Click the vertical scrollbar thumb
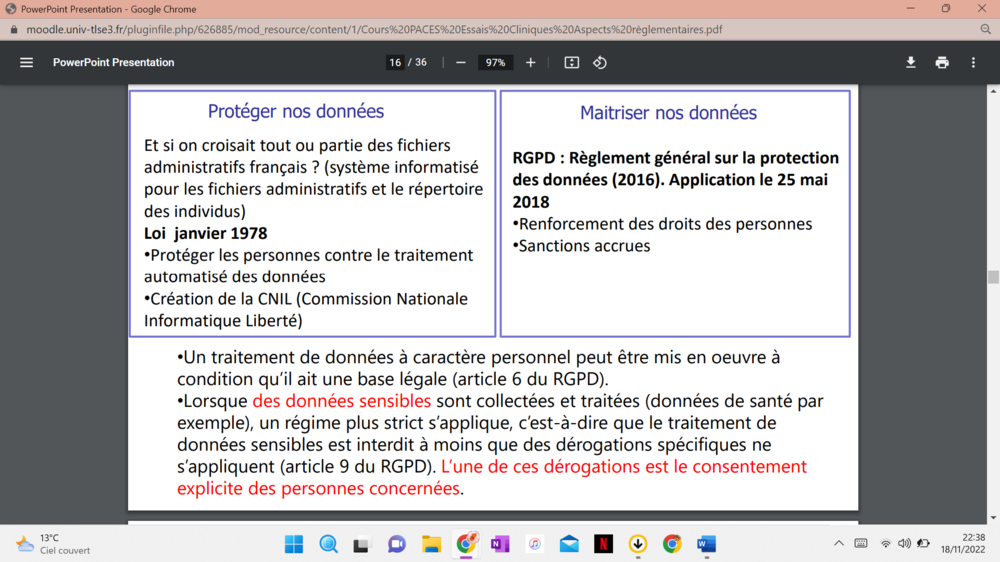The width and height of the screenshot is (1000, 562). (993, 278)
